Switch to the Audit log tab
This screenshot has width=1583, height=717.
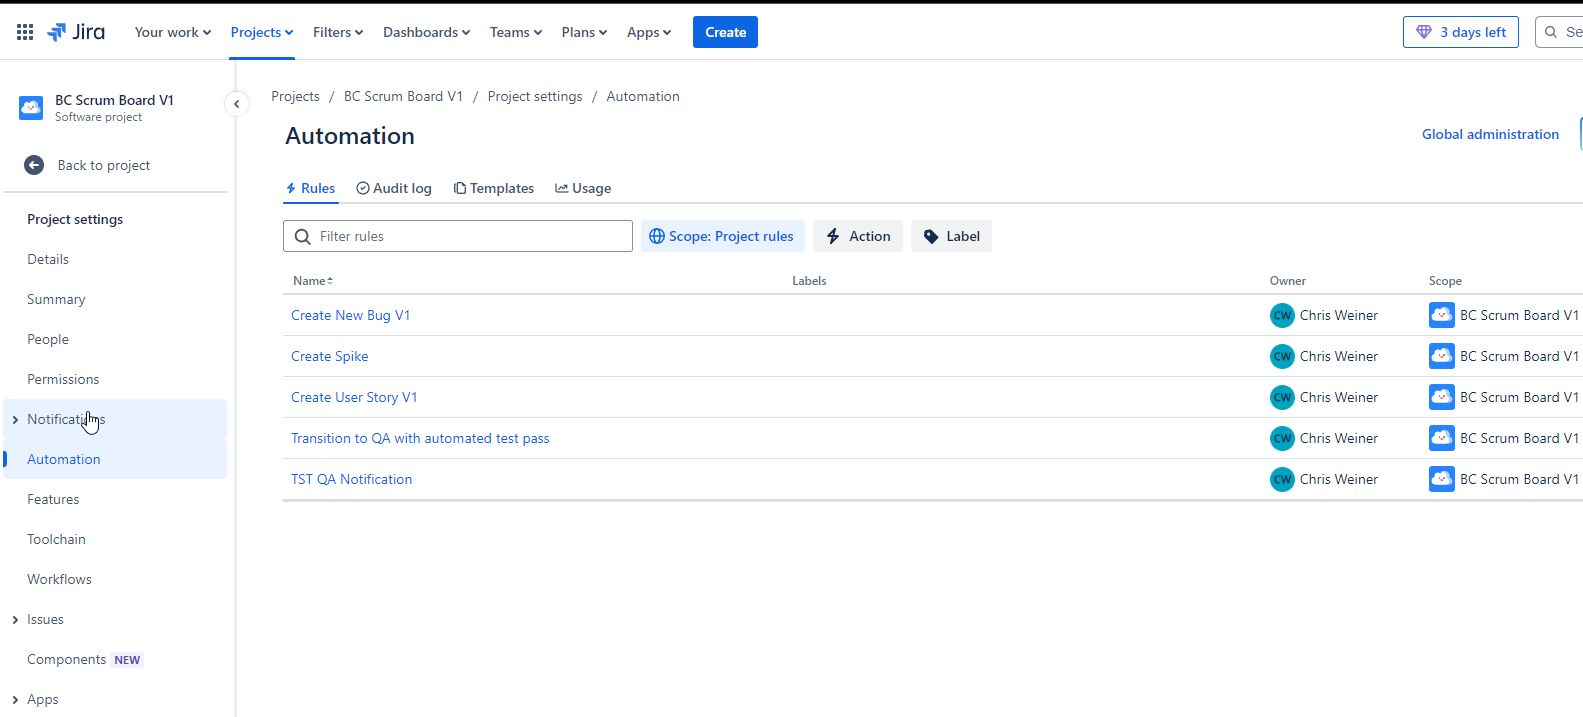(394, 188)
